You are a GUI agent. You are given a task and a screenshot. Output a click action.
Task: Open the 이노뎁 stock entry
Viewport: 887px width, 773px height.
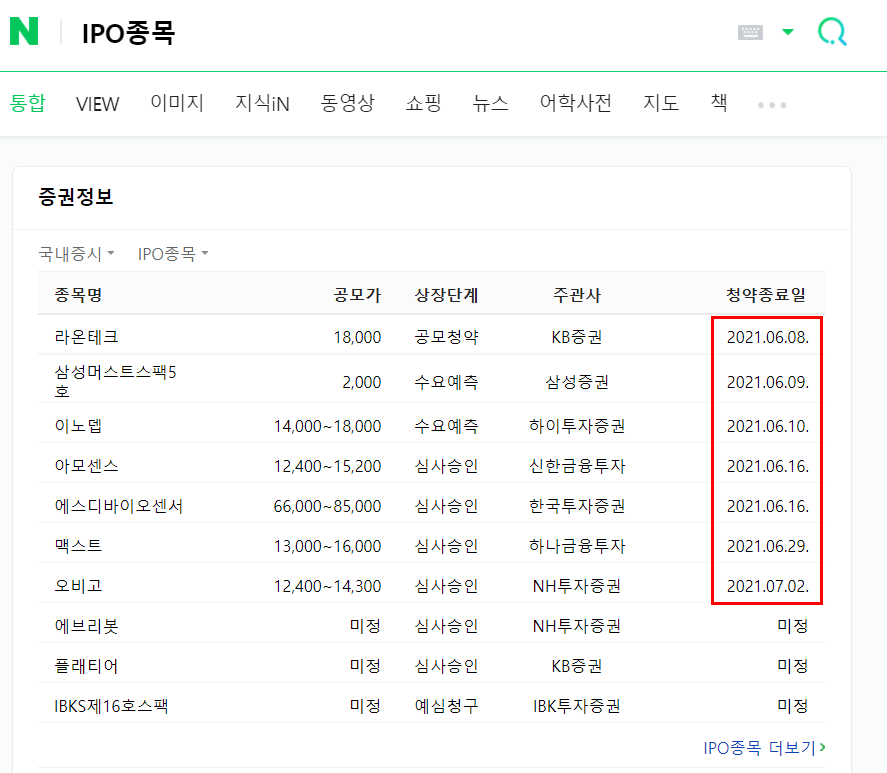(78, 426)
